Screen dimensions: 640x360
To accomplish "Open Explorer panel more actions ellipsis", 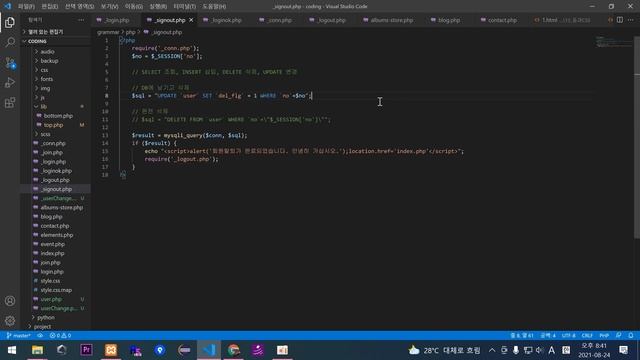I will (x=81, y=20).
